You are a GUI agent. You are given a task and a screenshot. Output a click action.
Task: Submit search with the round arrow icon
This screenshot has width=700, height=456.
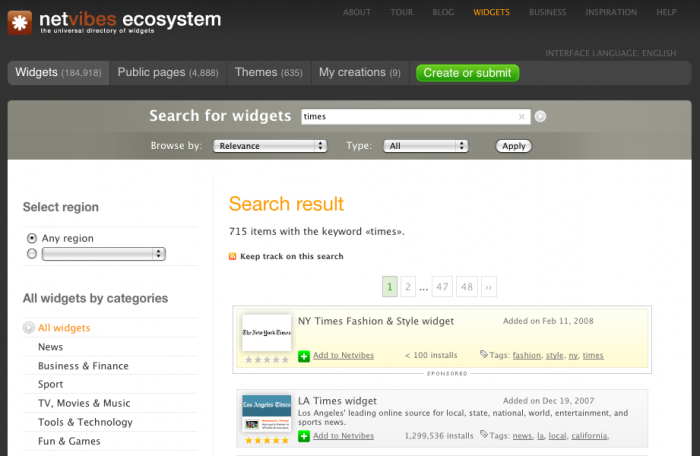tap(540, 117)
